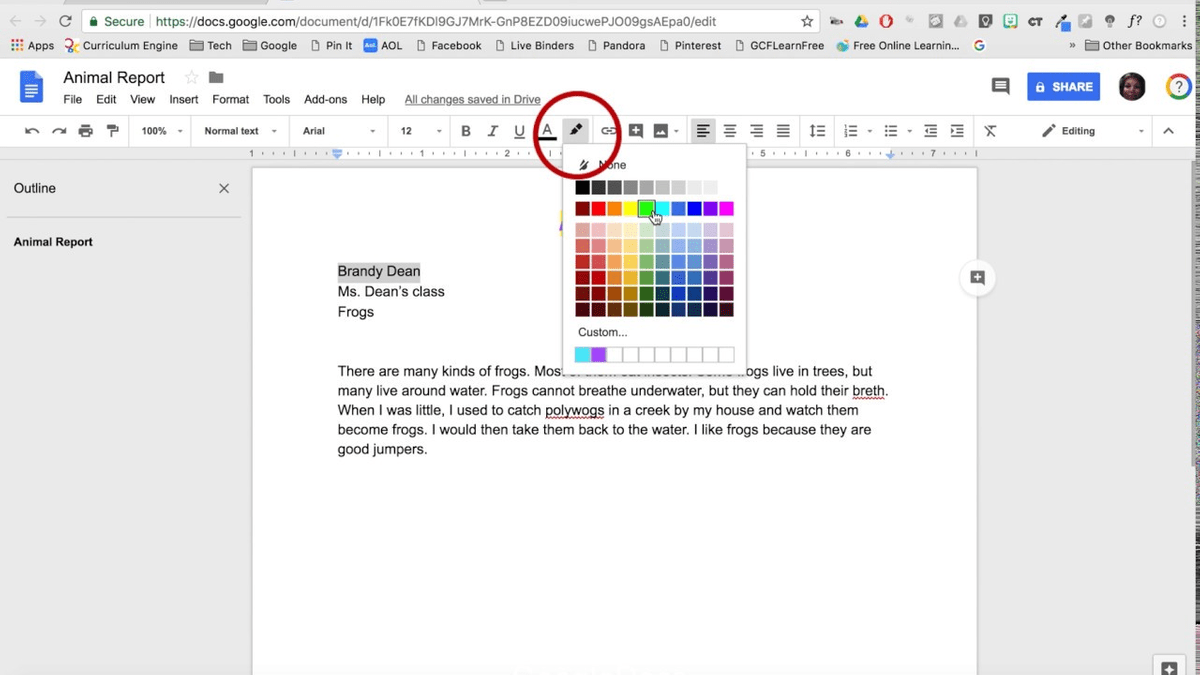Click the Undo arrow icon

click(32, 131)
